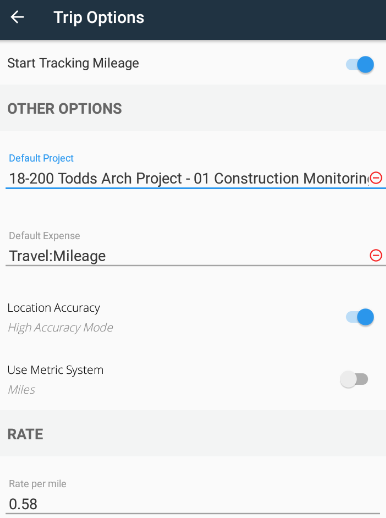Tap the Start Tracking Mileage label

[x=73, y=63]
